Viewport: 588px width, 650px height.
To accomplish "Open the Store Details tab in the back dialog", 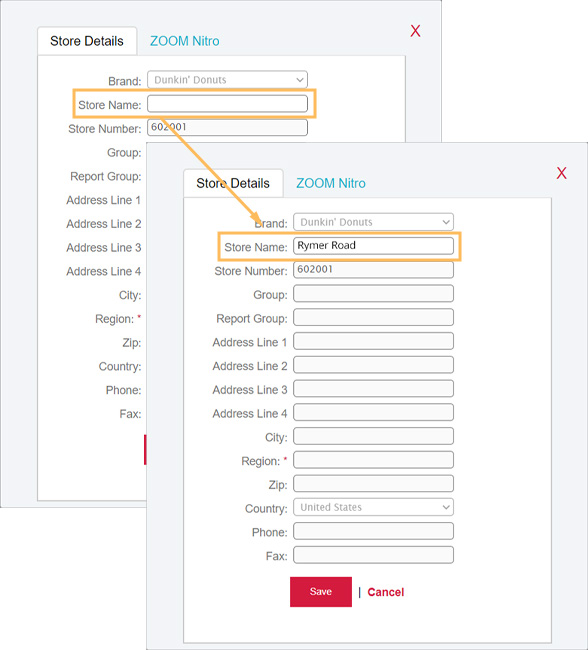I will click(x=87, y=41).
